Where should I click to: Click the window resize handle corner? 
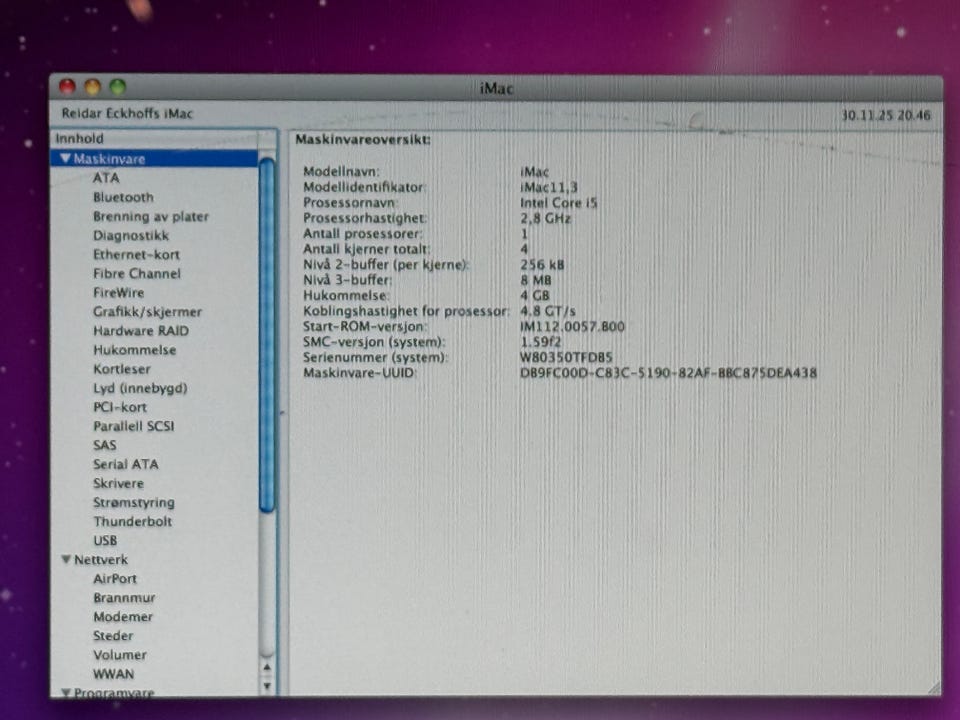[934, 688]
